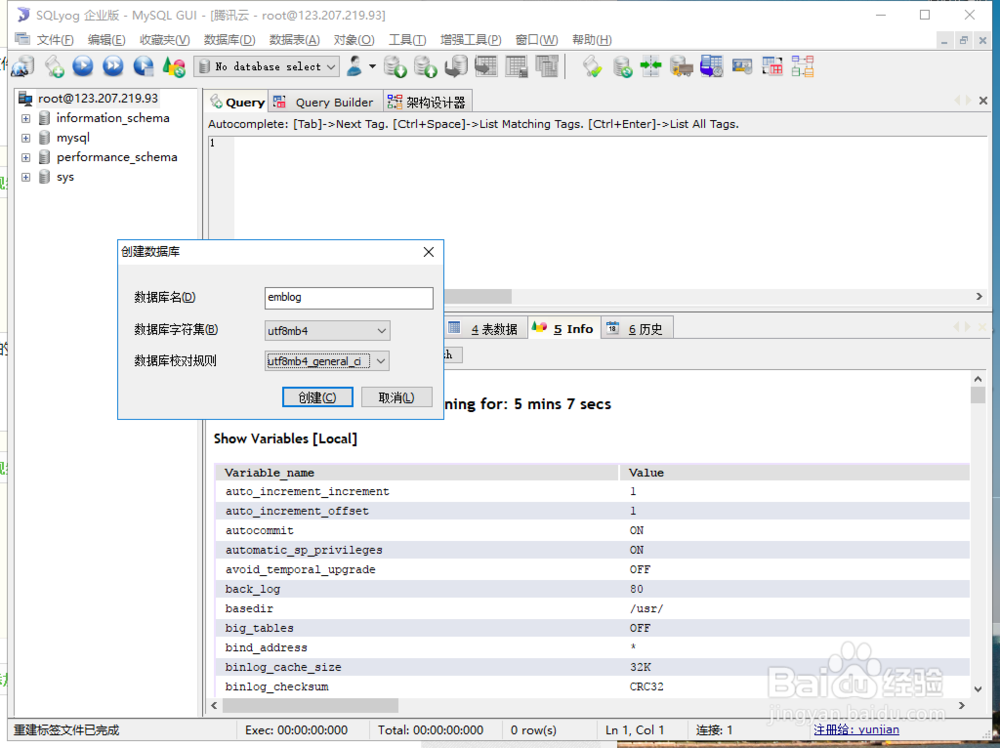Viewport: 1000px width, 748px height.
Task: Open the arrow beside User Manager icon
Action: (x=372, y=66)
